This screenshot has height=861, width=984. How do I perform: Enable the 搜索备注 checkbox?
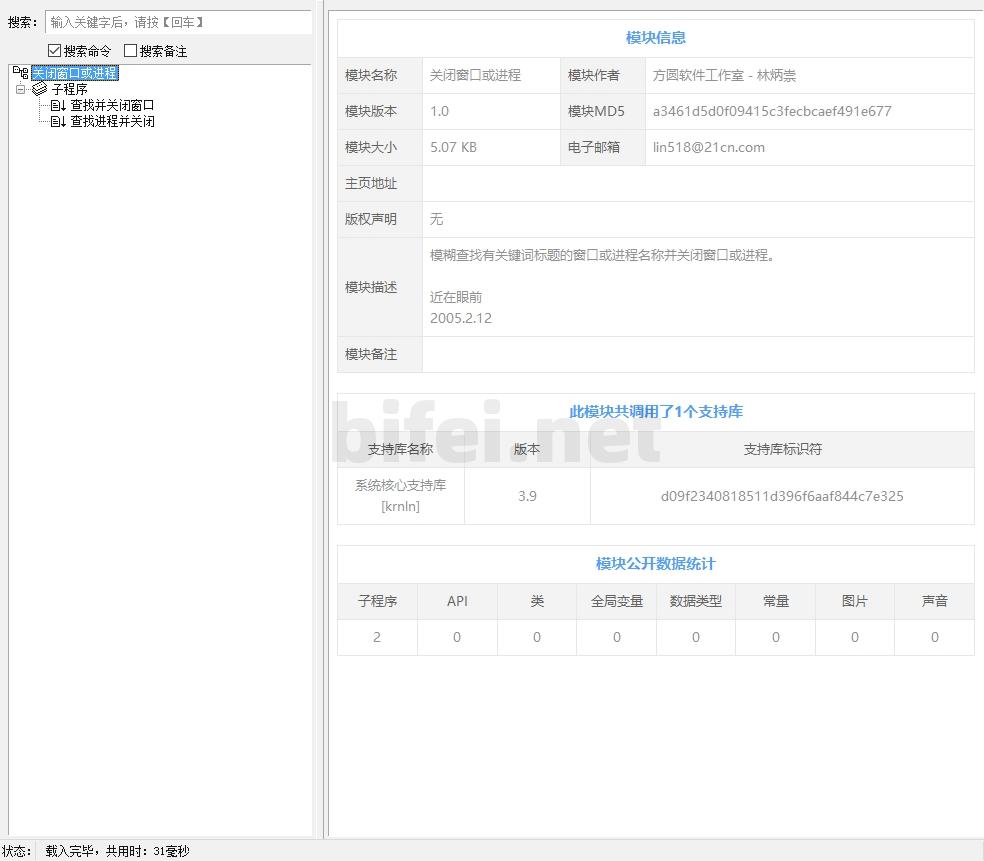(x=130, y=51)
